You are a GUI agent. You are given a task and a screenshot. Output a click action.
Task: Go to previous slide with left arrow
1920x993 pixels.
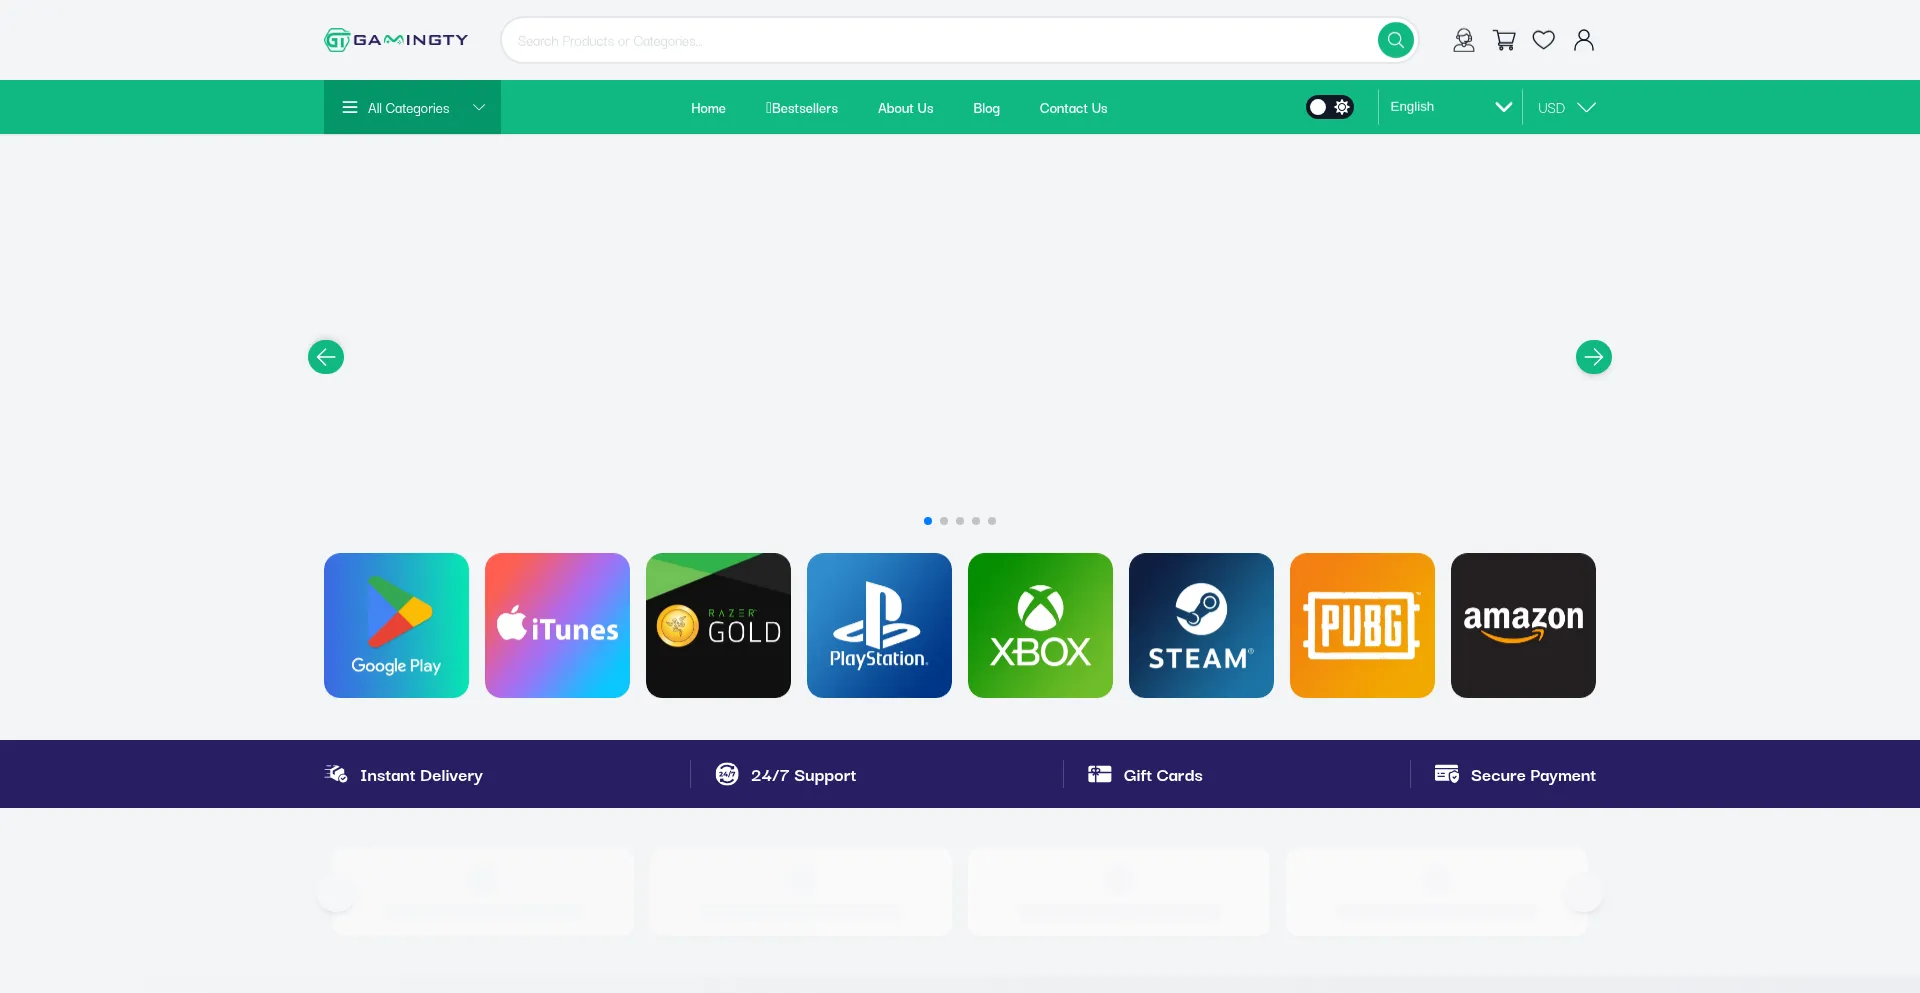[326, 357]
